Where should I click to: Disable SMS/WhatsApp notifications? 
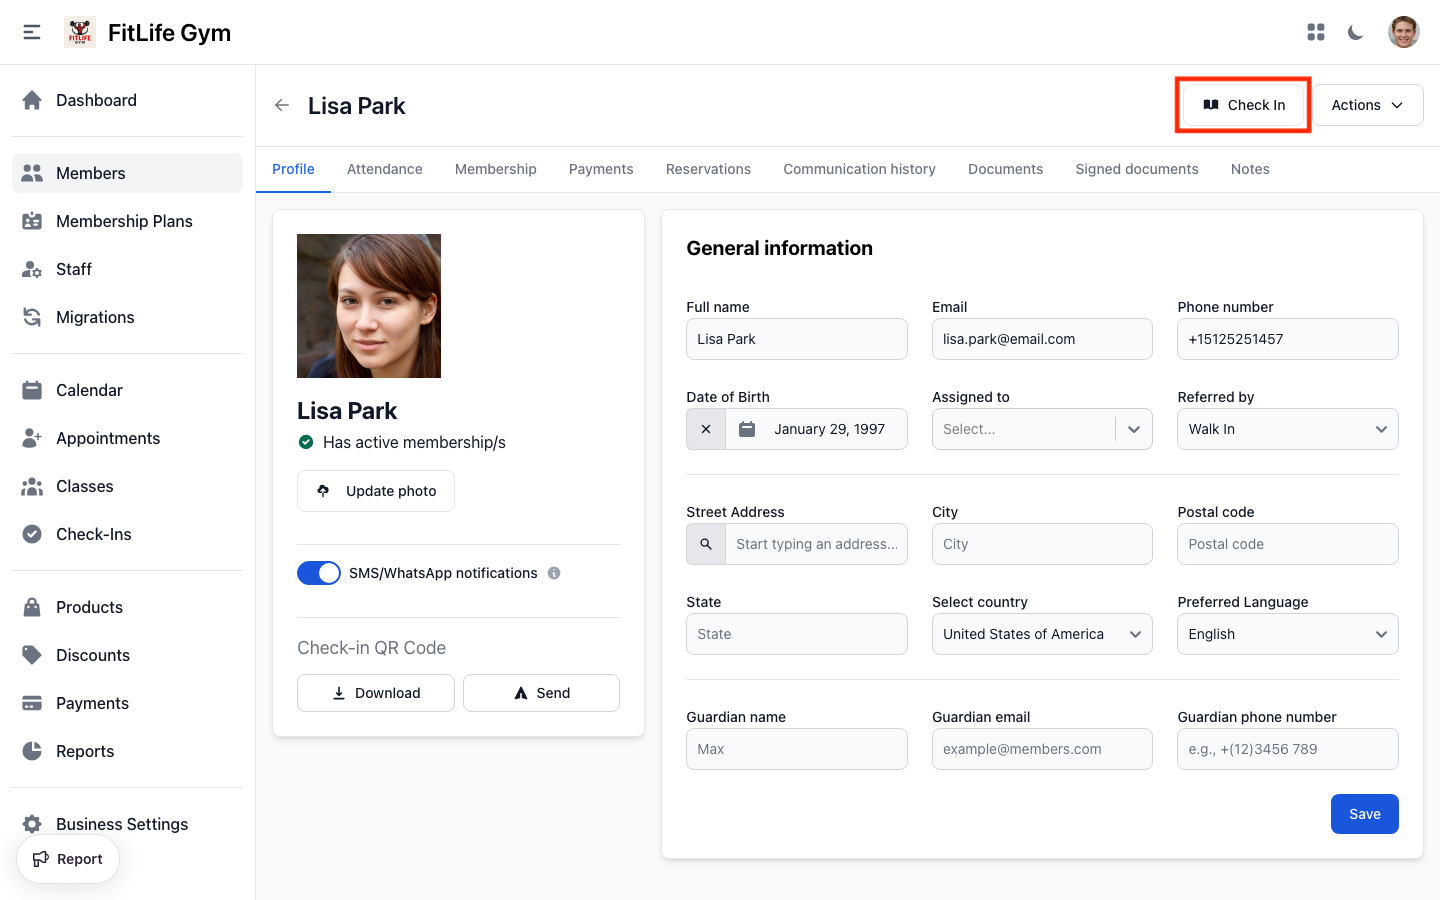[x=319, y=573]
